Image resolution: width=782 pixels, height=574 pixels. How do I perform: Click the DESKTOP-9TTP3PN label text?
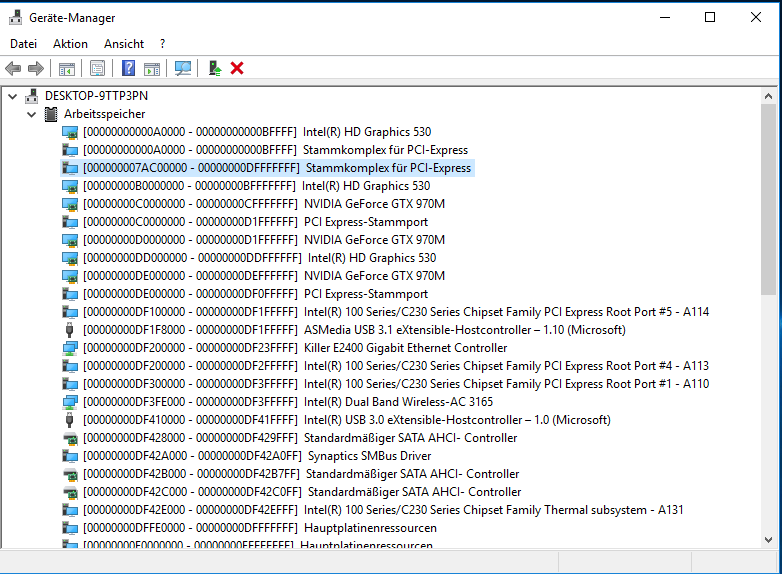tap(96, 96)
